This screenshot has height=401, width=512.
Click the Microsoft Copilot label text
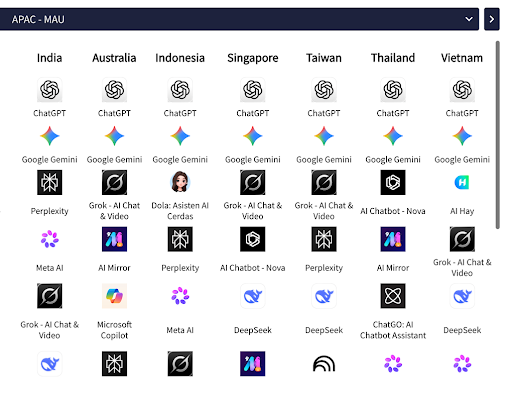[x=114, y=330]
